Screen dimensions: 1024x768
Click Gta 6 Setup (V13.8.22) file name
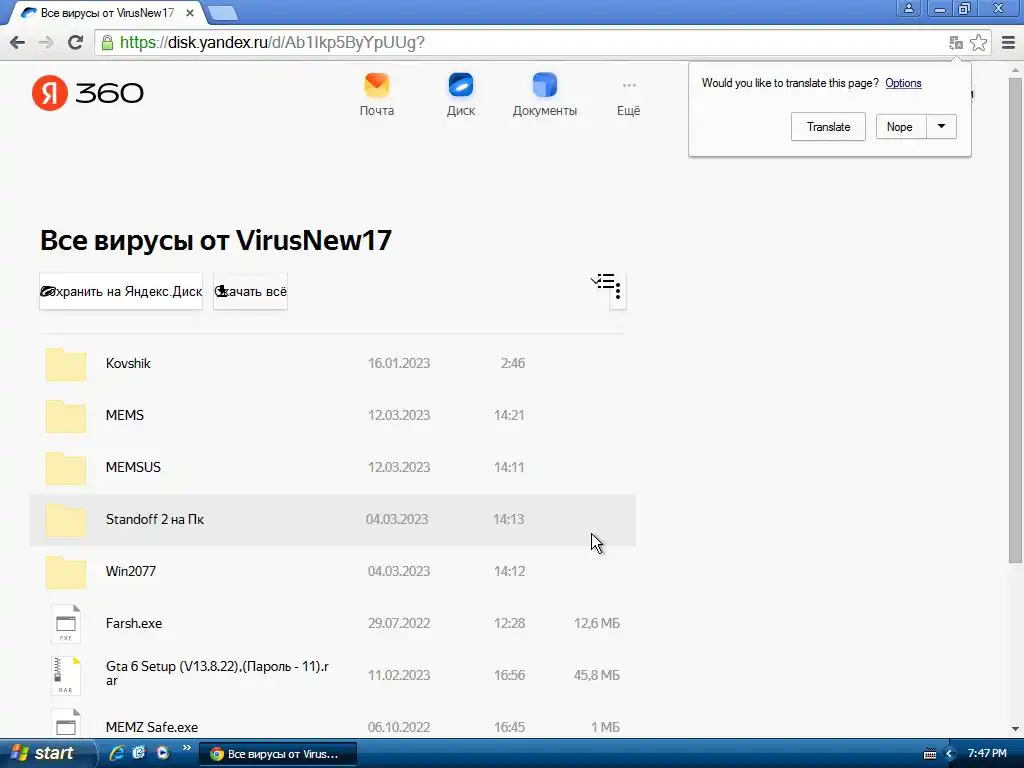[217, 673]
